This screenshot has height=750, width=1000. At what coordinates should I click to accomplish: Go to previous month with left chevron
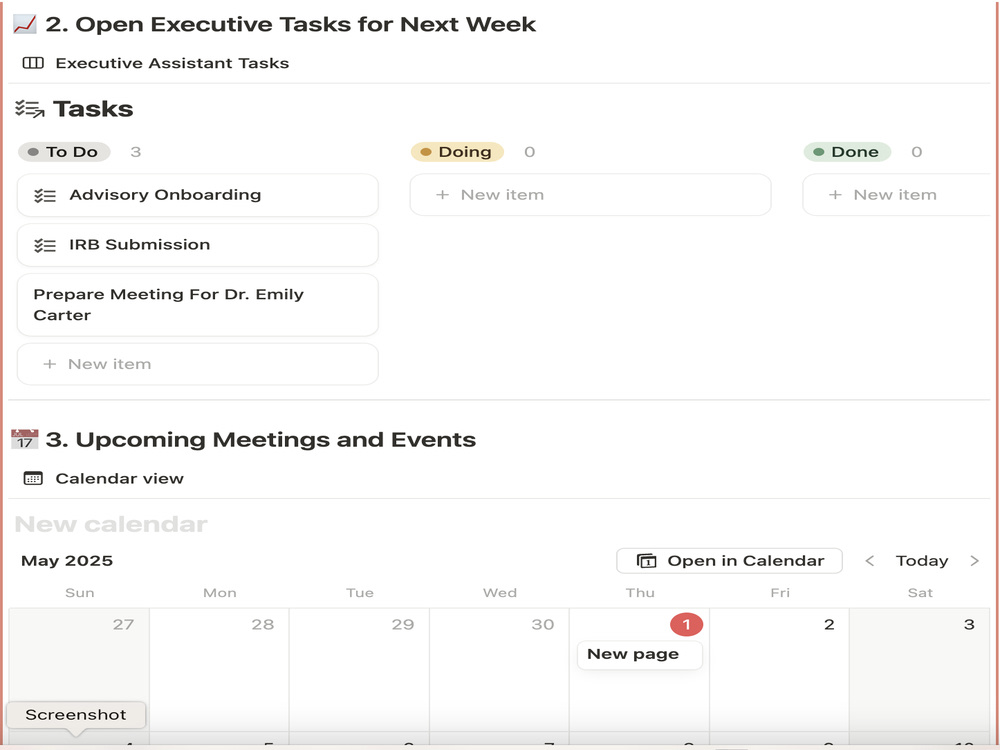pos(869,561)
